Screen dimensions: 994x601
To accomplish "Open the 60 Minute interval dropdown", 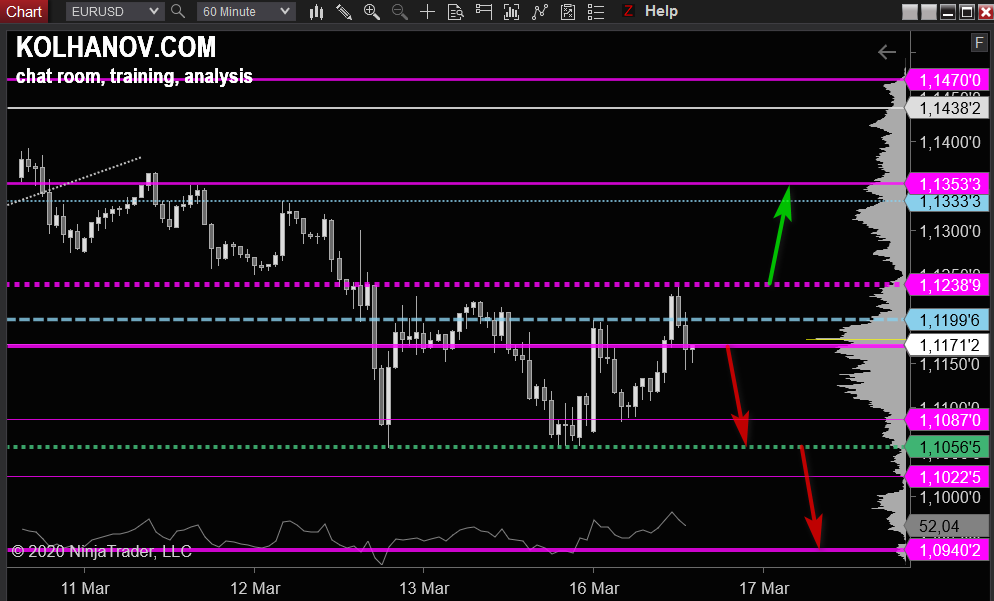I will (245, 11).
